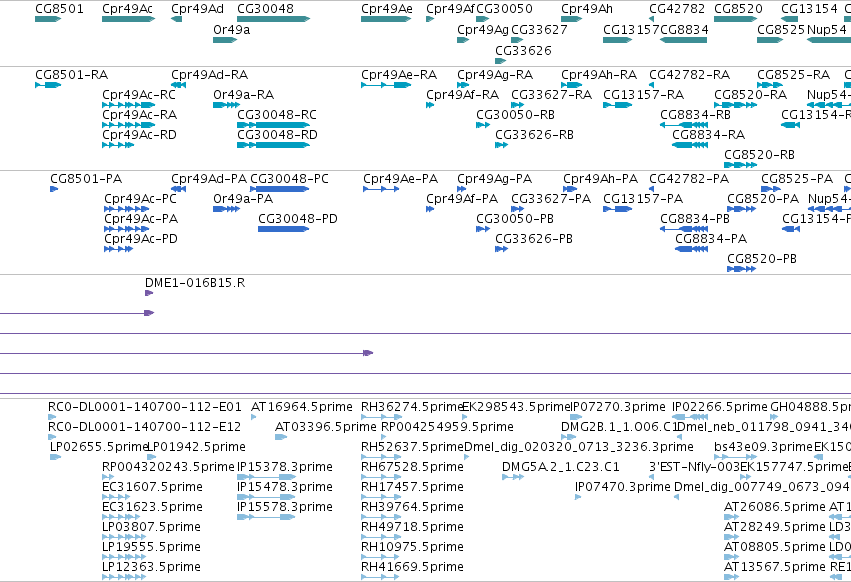Click the bs43e09.3prime EST label
This screenshot has height=582, width=851.
click(763, 447)
